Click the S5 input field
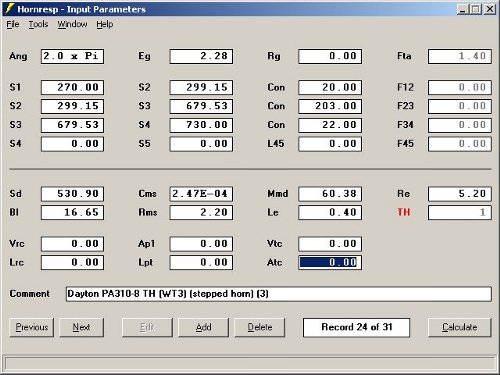The height and width of the screenshot is (375, 500). [201, 144]
